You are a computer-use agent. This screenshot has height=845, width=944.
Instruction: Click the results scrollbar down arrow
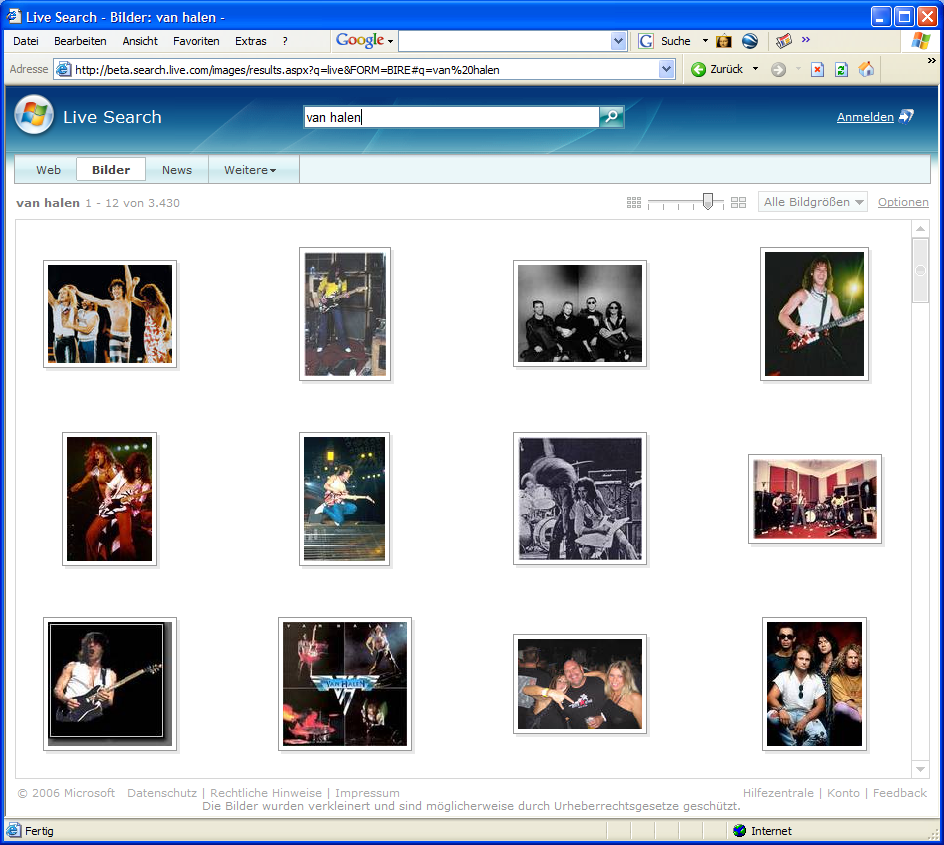coord(921,769)
